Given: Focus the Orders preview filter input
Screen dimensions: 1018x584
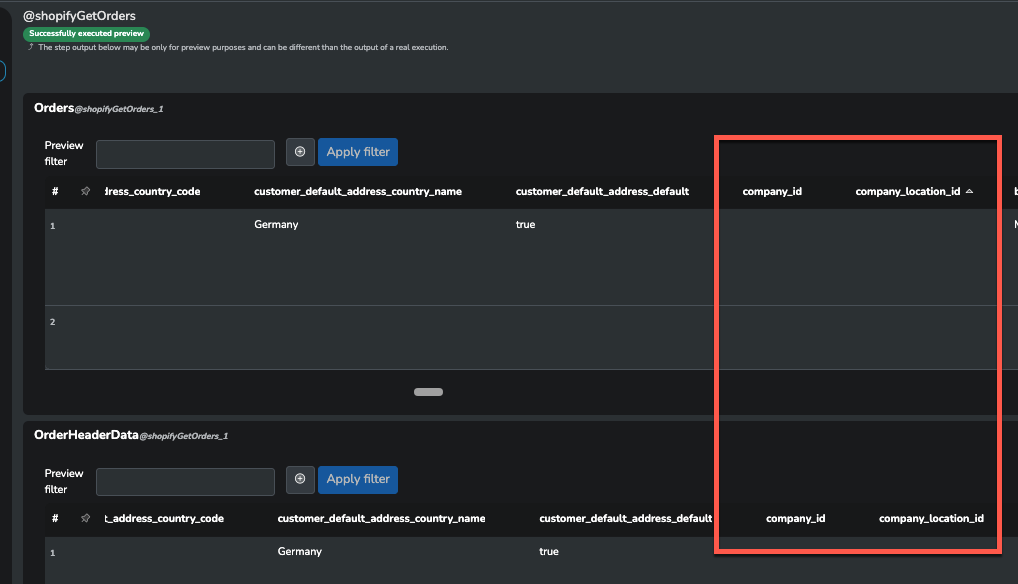Looking at the screenshot, I should (x=185, y=154).
